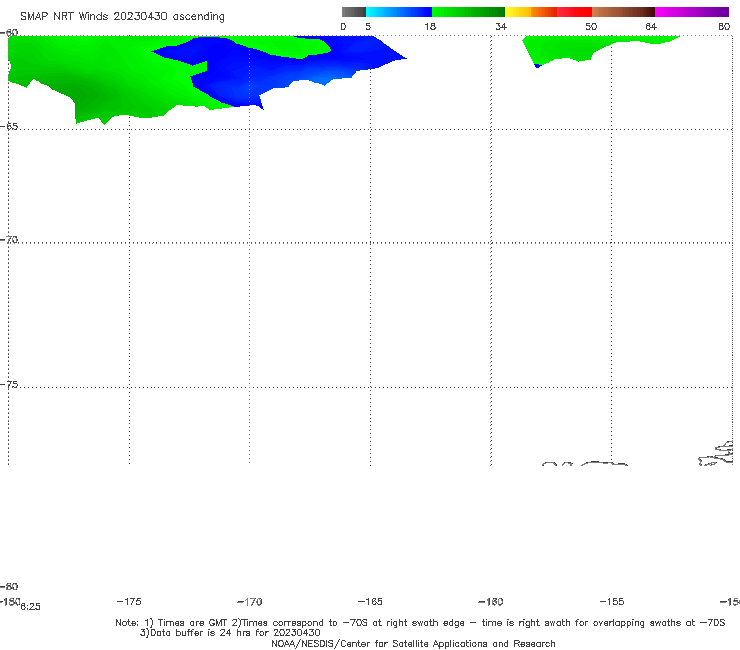Image resolution: width=740 pixels, height=650 pixels.
Task: Click the colorbar label '34'
Action: click(501, 26)
